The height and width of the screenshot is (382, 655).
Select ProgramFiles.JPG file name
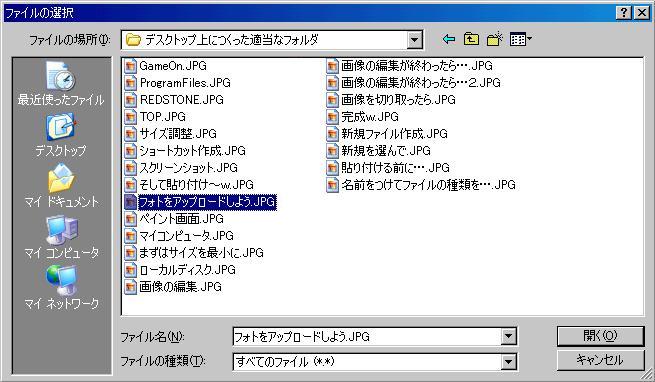coord(185,83)
